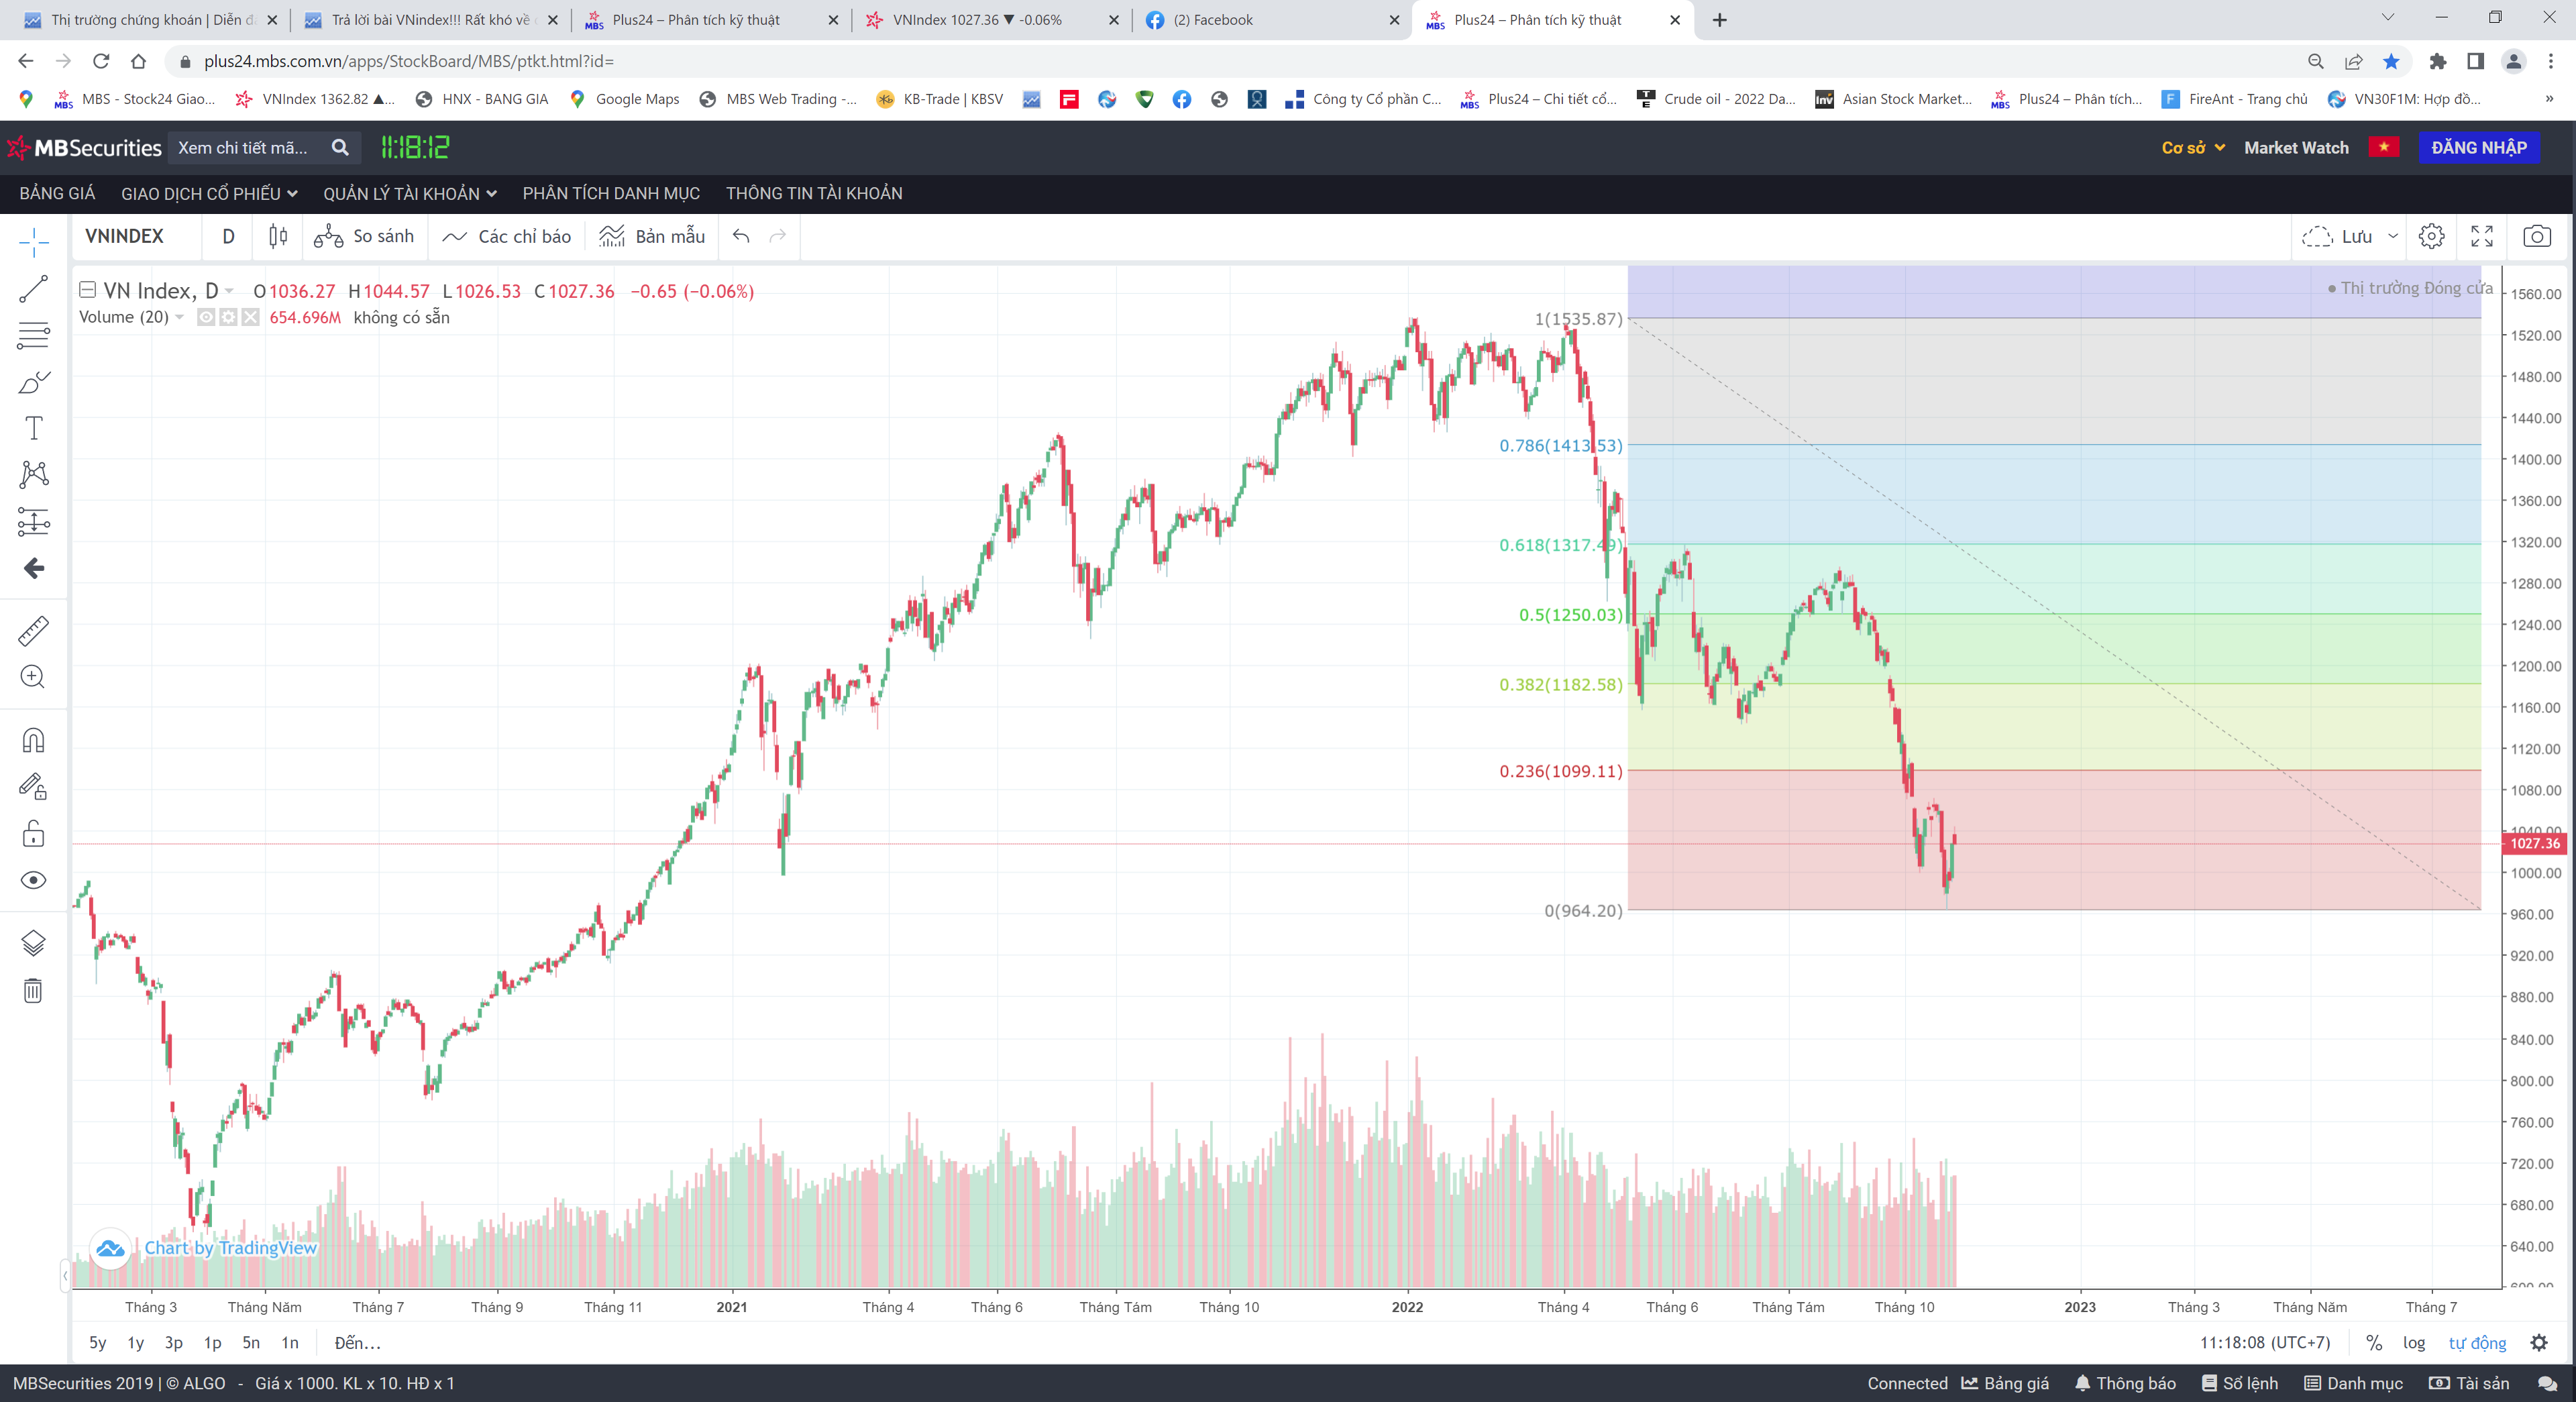
Task: Click the trash remove drawings icon
Action: point(33,990)
